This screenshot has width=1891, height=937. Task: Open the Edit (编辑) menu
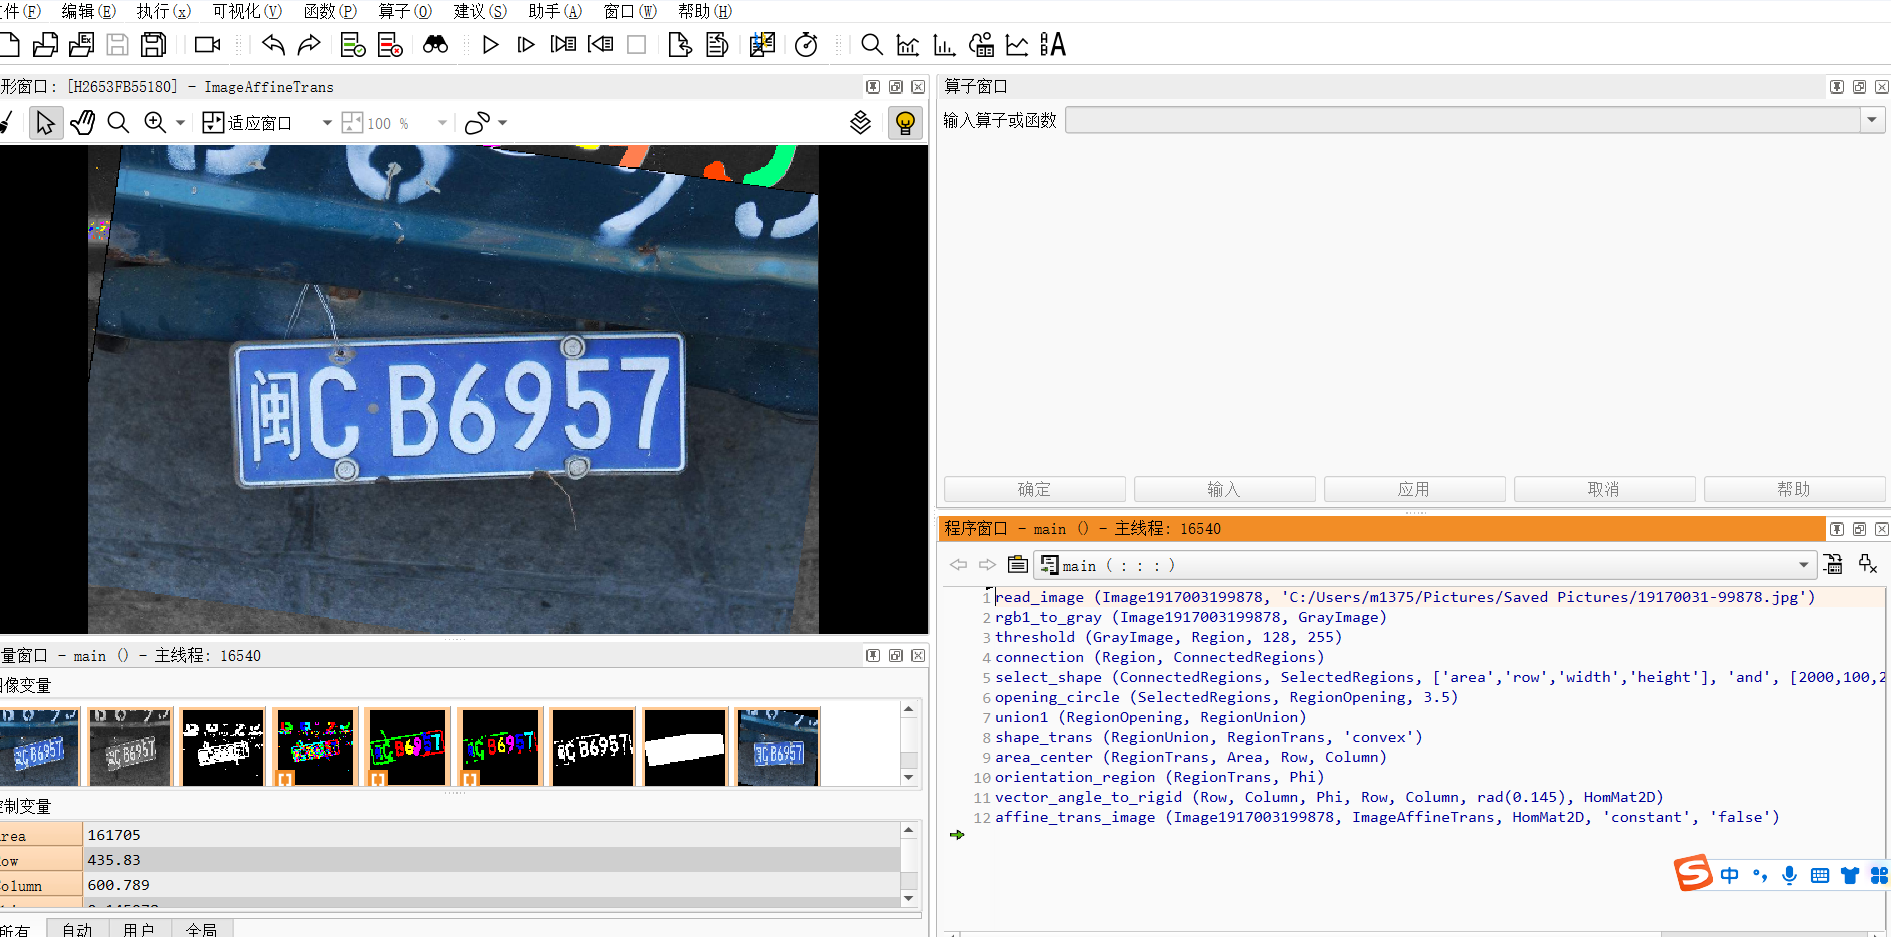click(x=88, y=11)
